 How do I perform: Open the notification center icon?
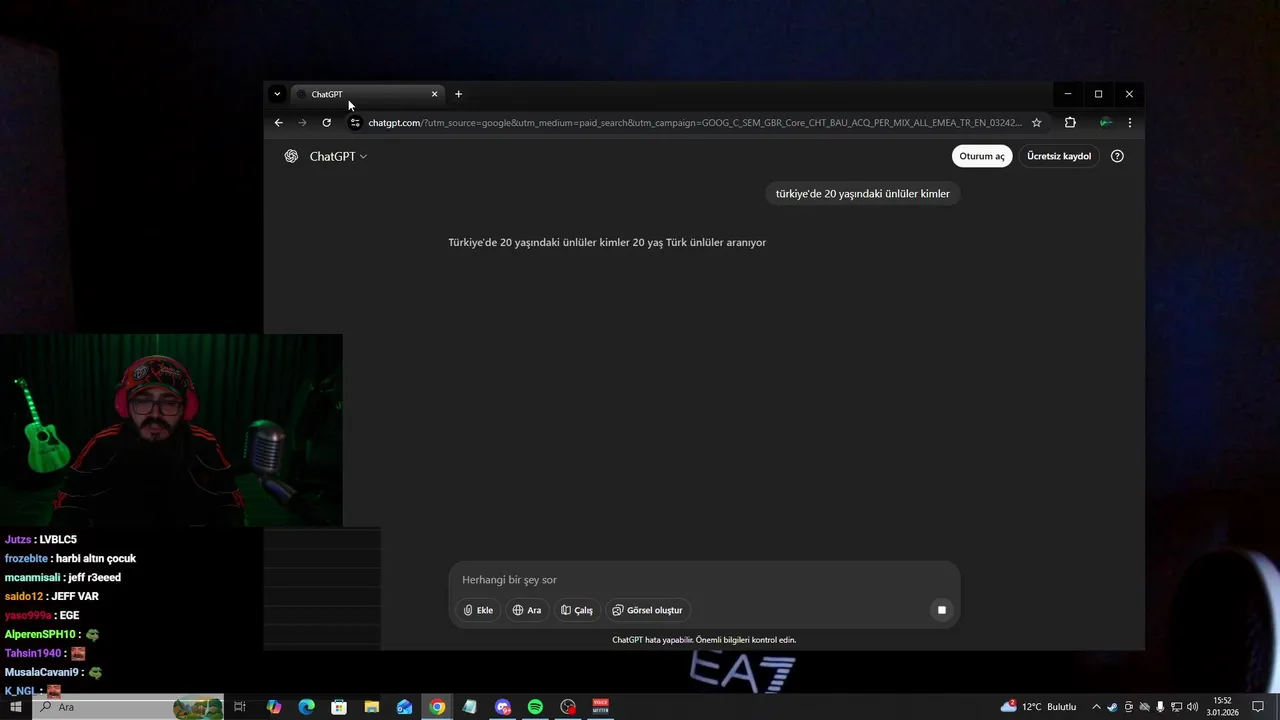click(1258, 707)
